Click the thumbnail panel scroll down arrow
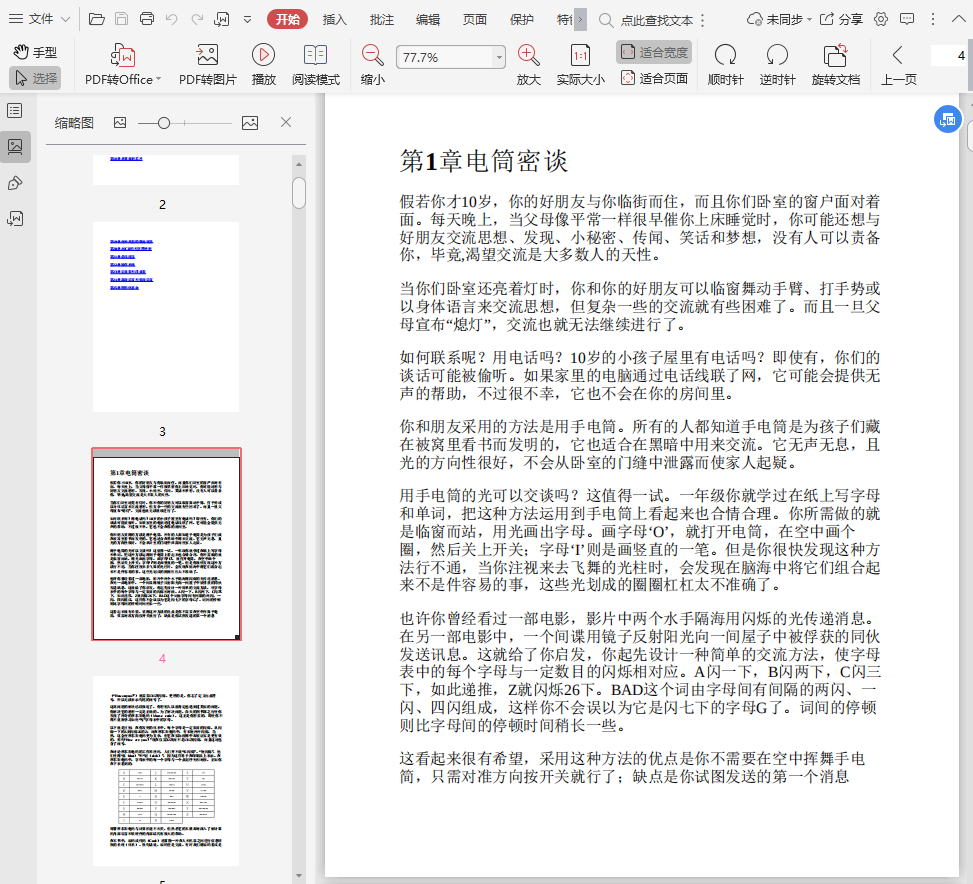 pos(299,875)
